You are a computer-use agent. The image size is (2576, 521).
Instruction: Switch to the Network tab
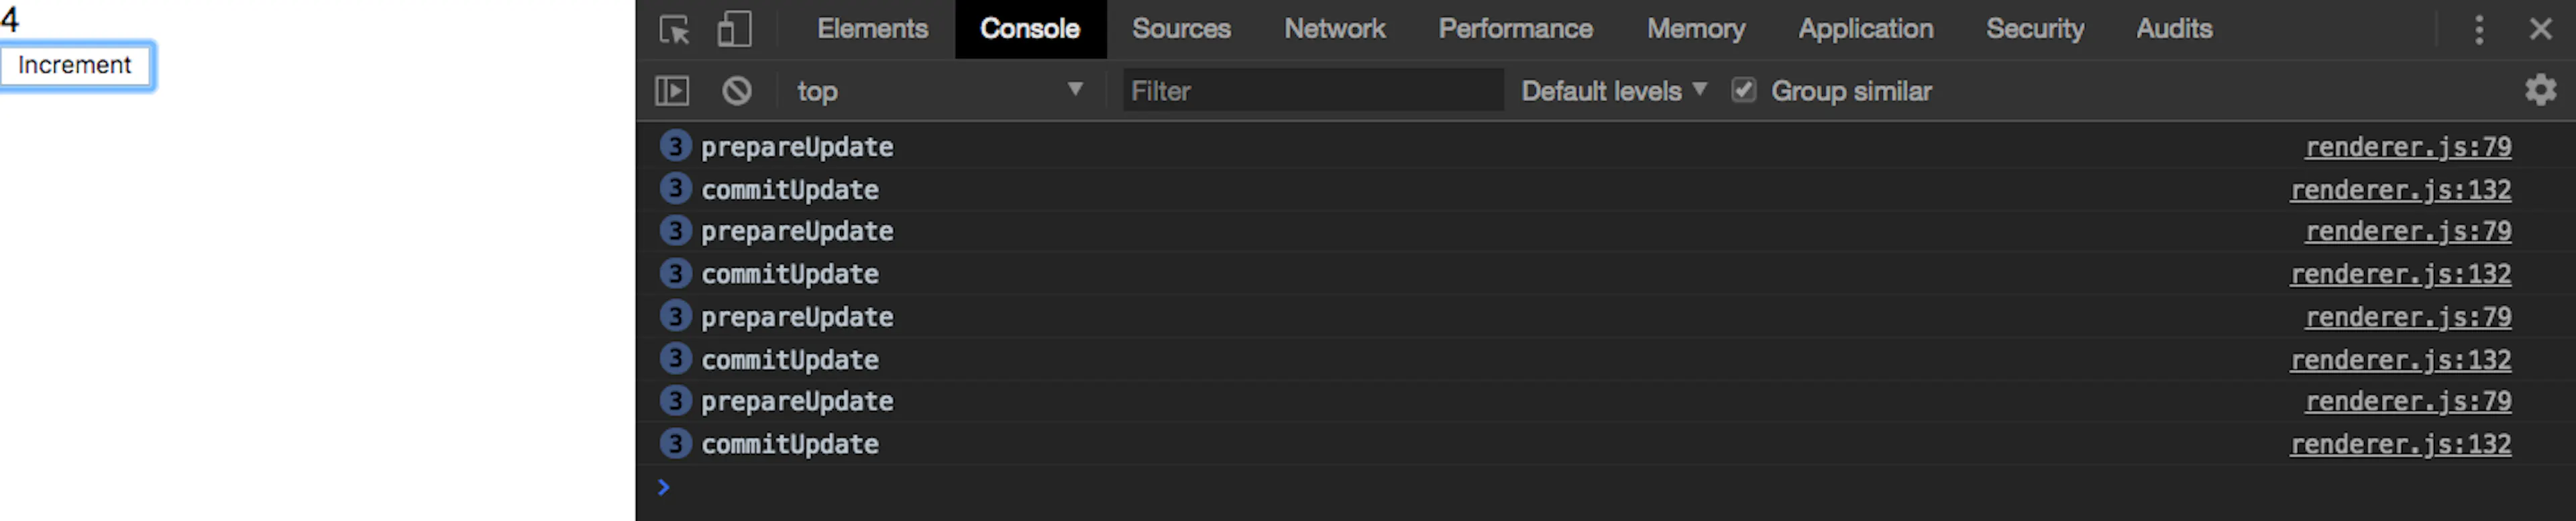[x=1334, y=29]
